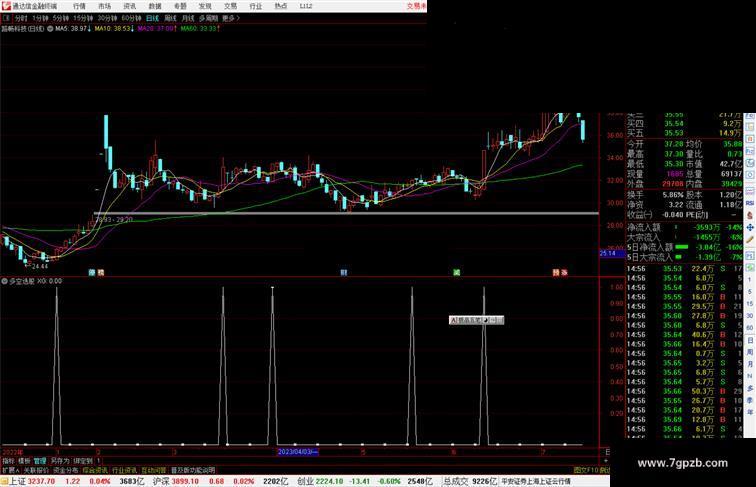This screenshot has width=756, height=487.
Task: Open the 发现 menu
Action: (205, 6)
